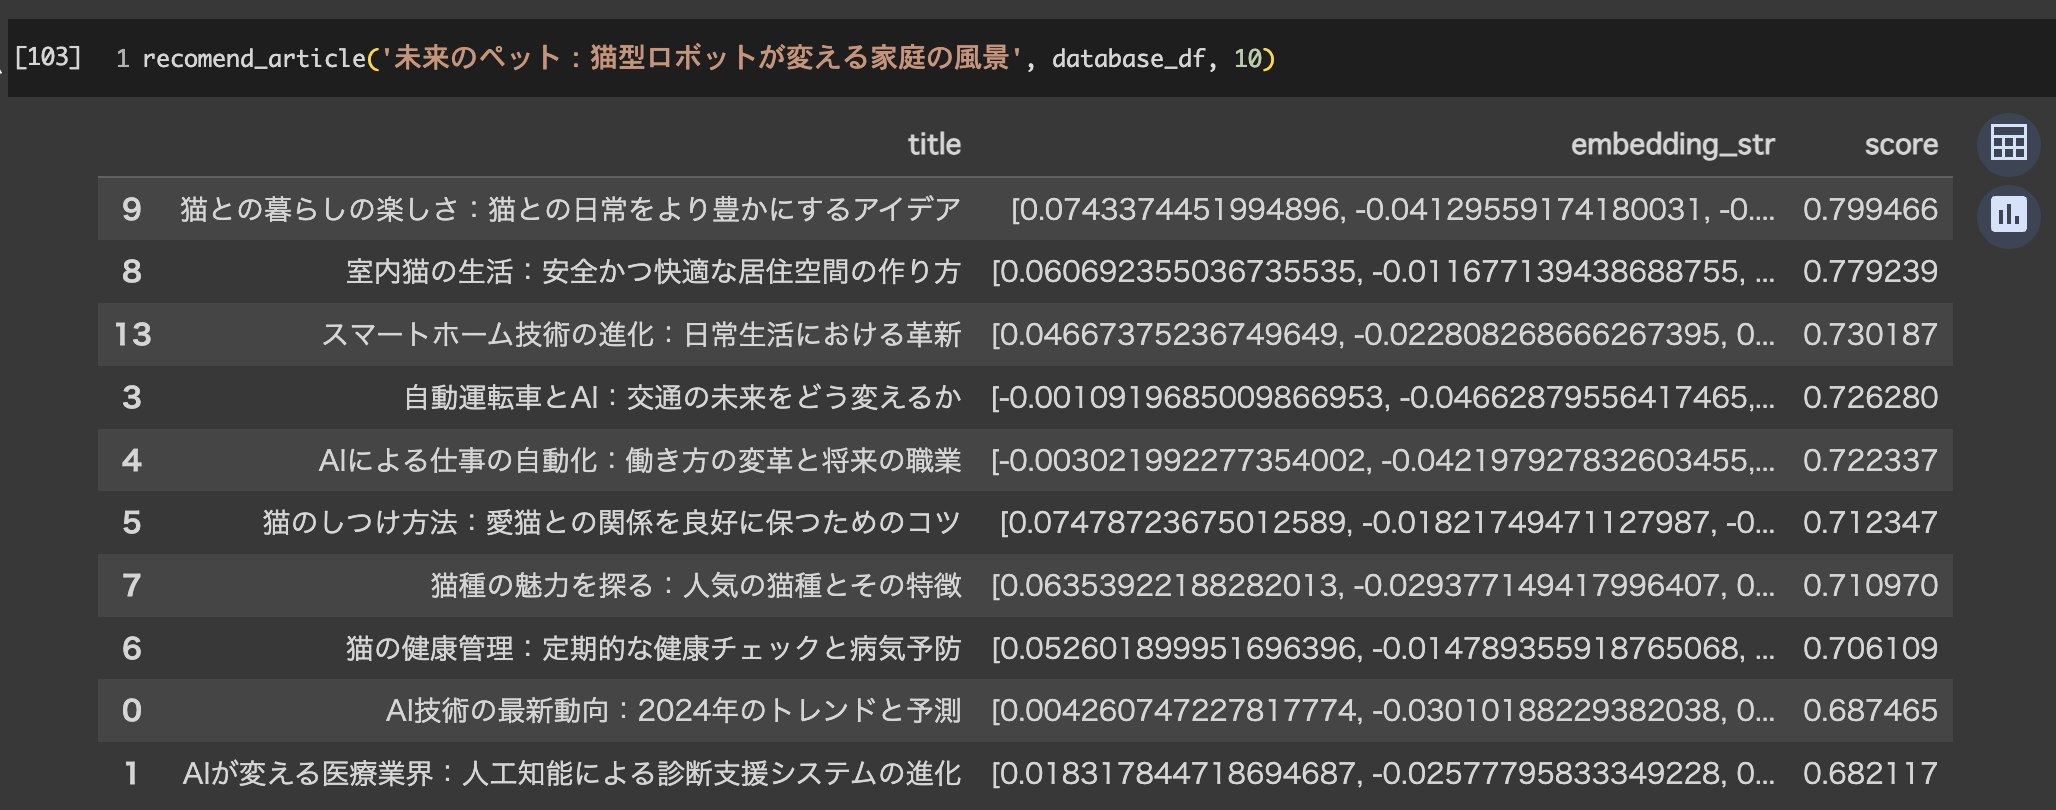
Task: Click the embedding starting with [0.018317844718694687
Action: [x=1382, y=773]
